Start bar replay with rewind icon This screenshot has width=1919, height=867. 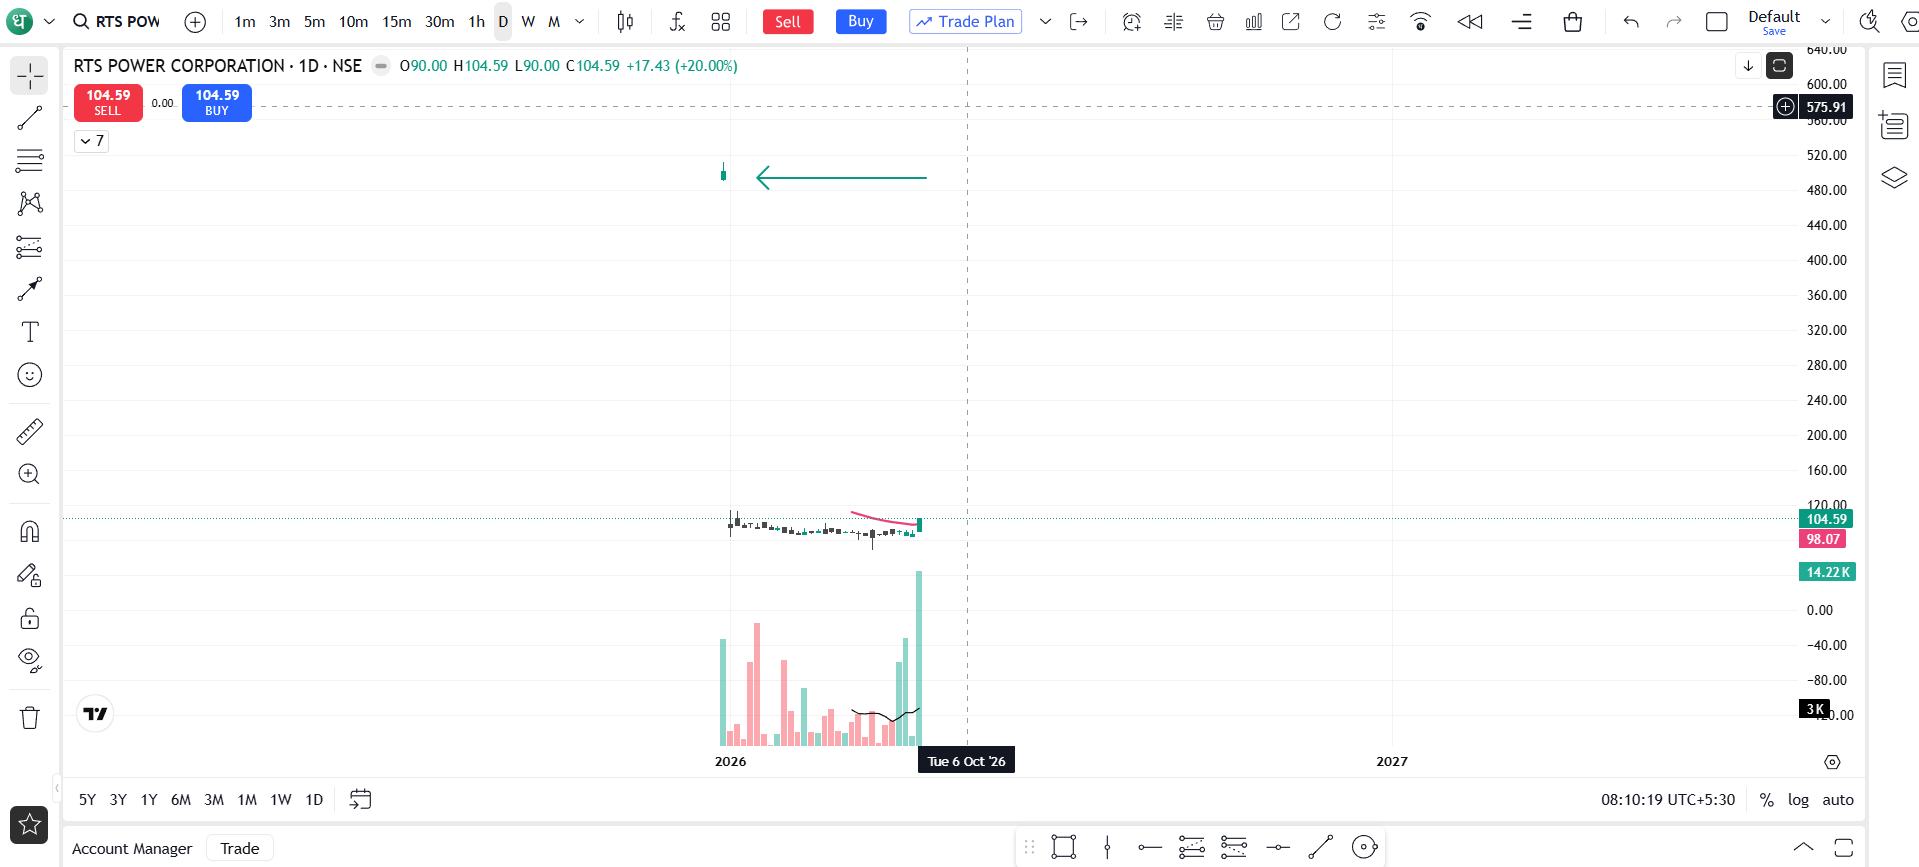tap(1470, 22)
